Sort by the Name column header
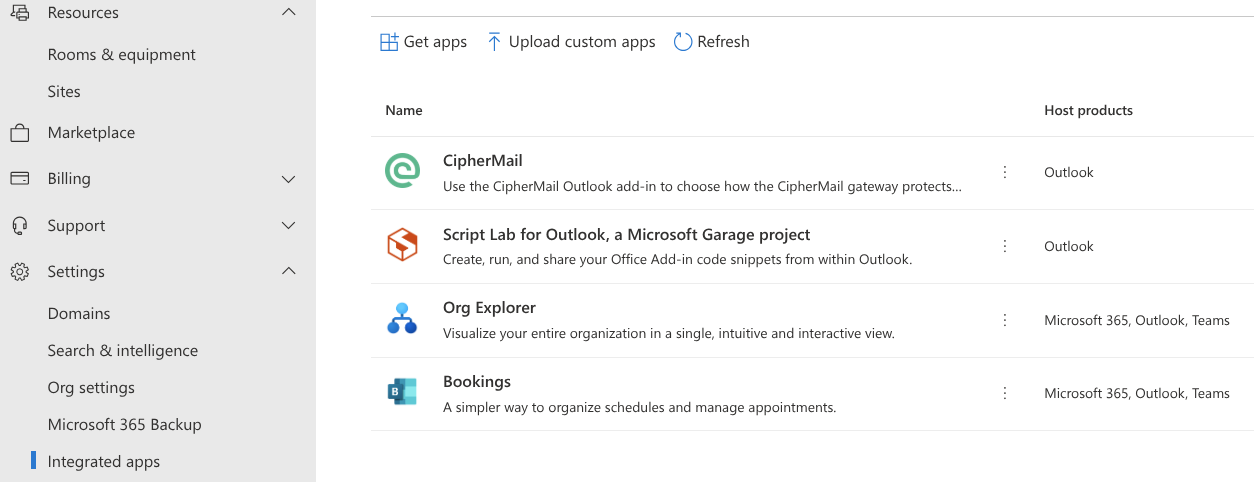This screenshot has height=482, width=1254. click(404, 111)
